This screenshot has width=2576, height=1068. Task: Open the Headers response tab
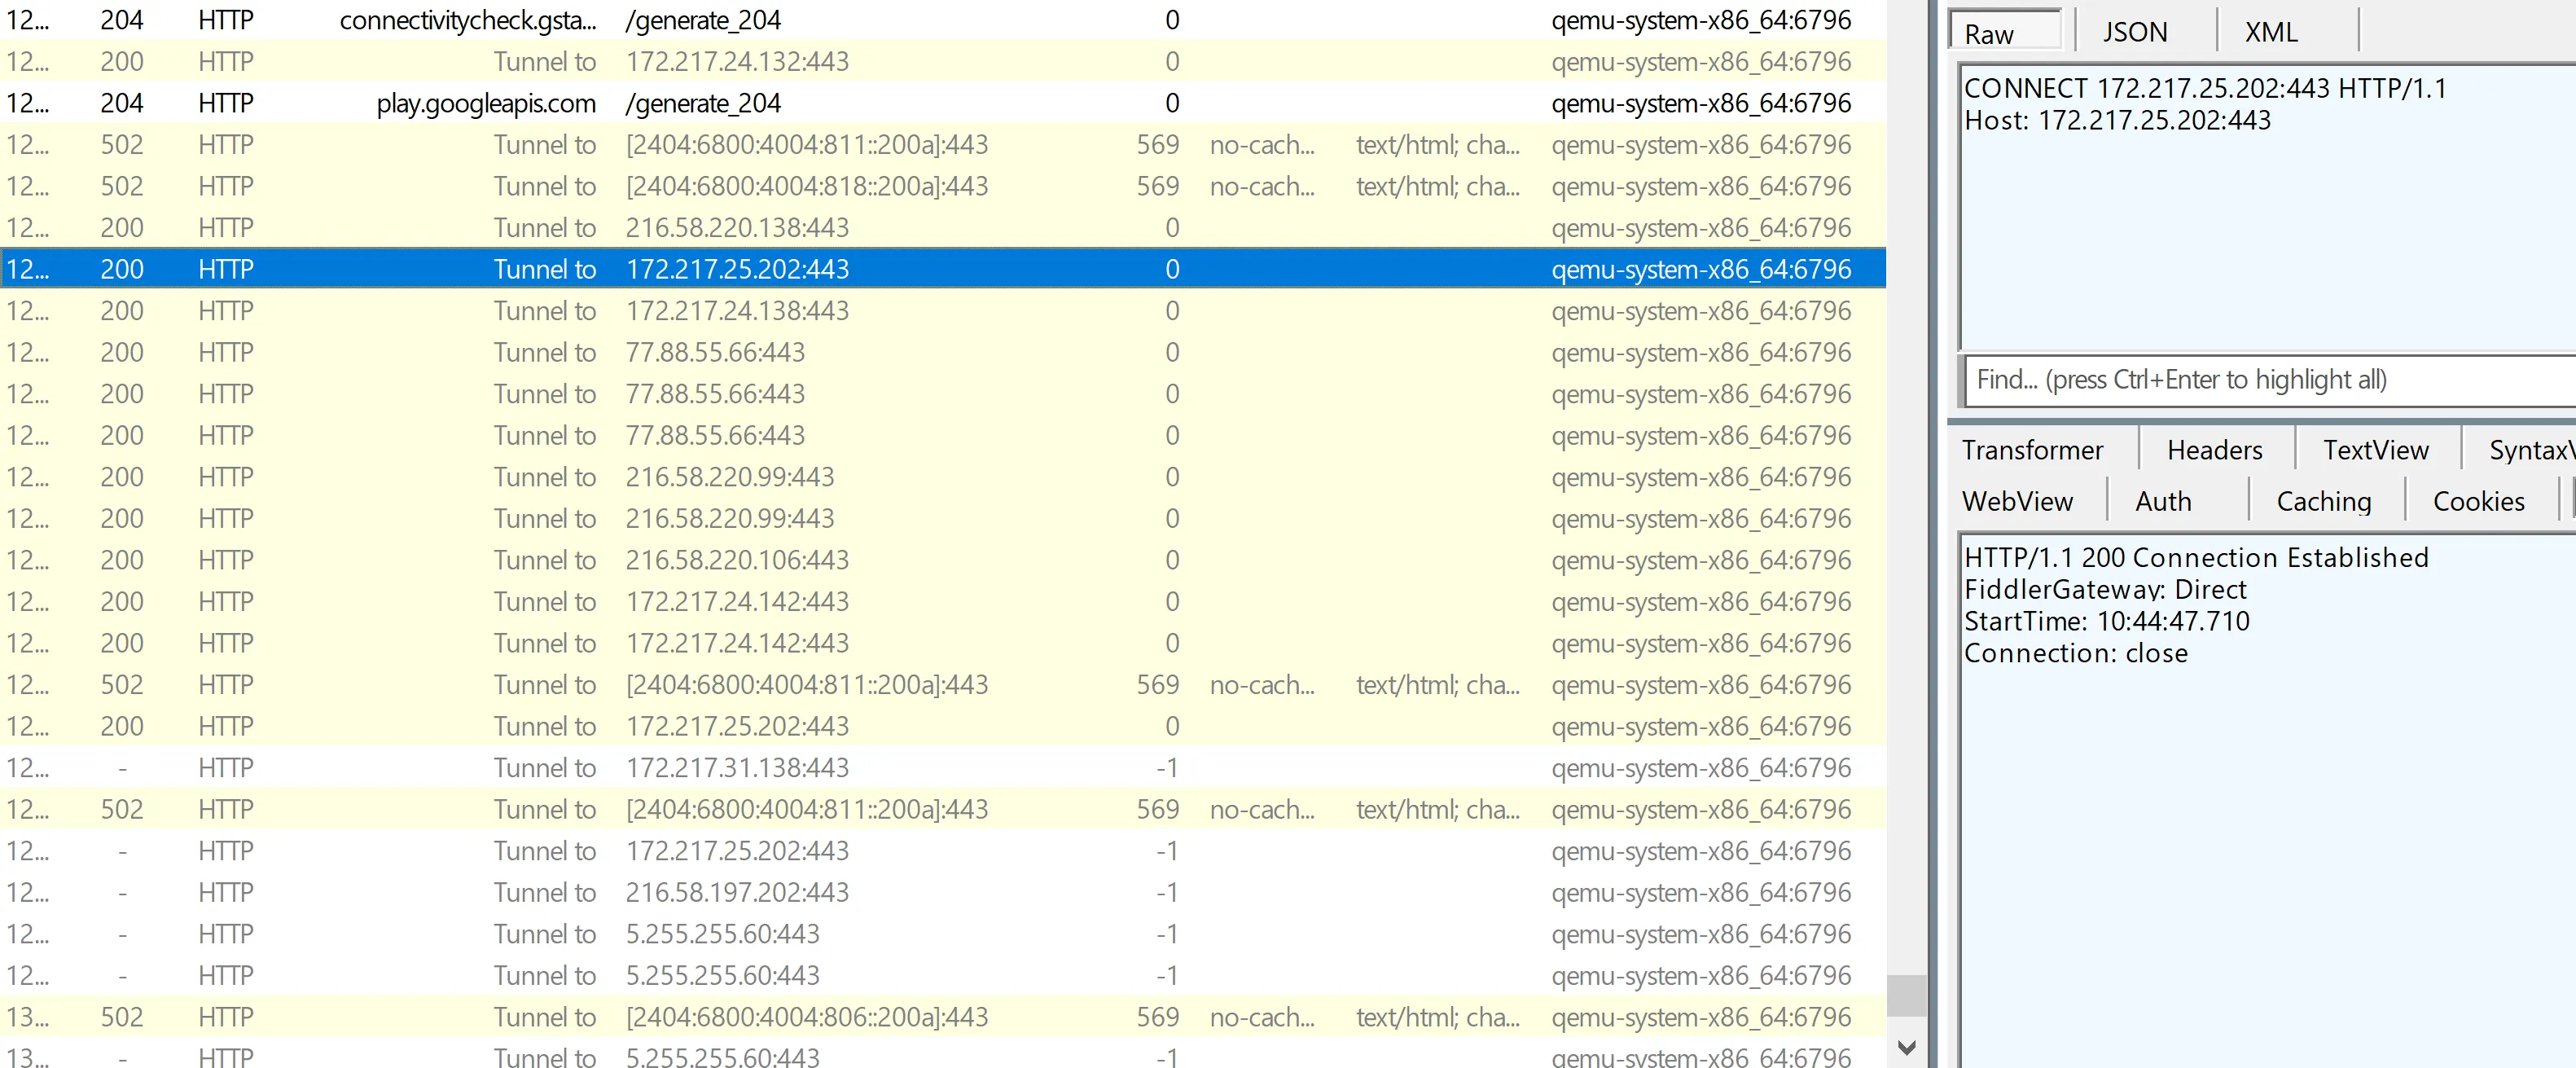tap(2214, 450)
